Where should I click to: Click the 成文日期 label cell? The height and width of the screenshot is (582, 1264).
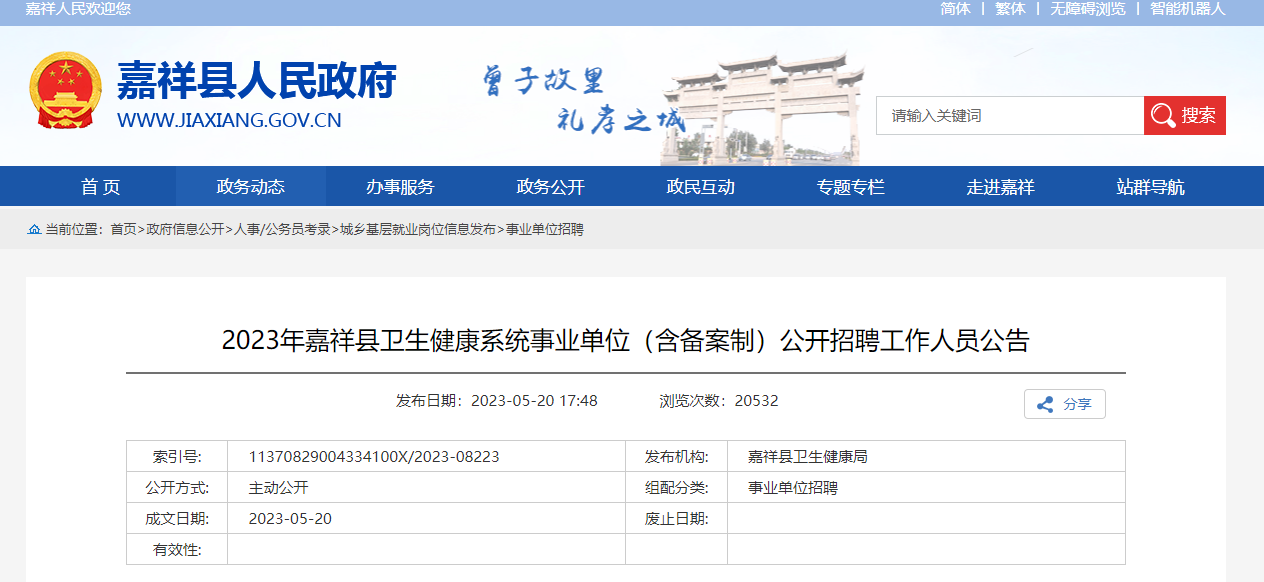177,519
